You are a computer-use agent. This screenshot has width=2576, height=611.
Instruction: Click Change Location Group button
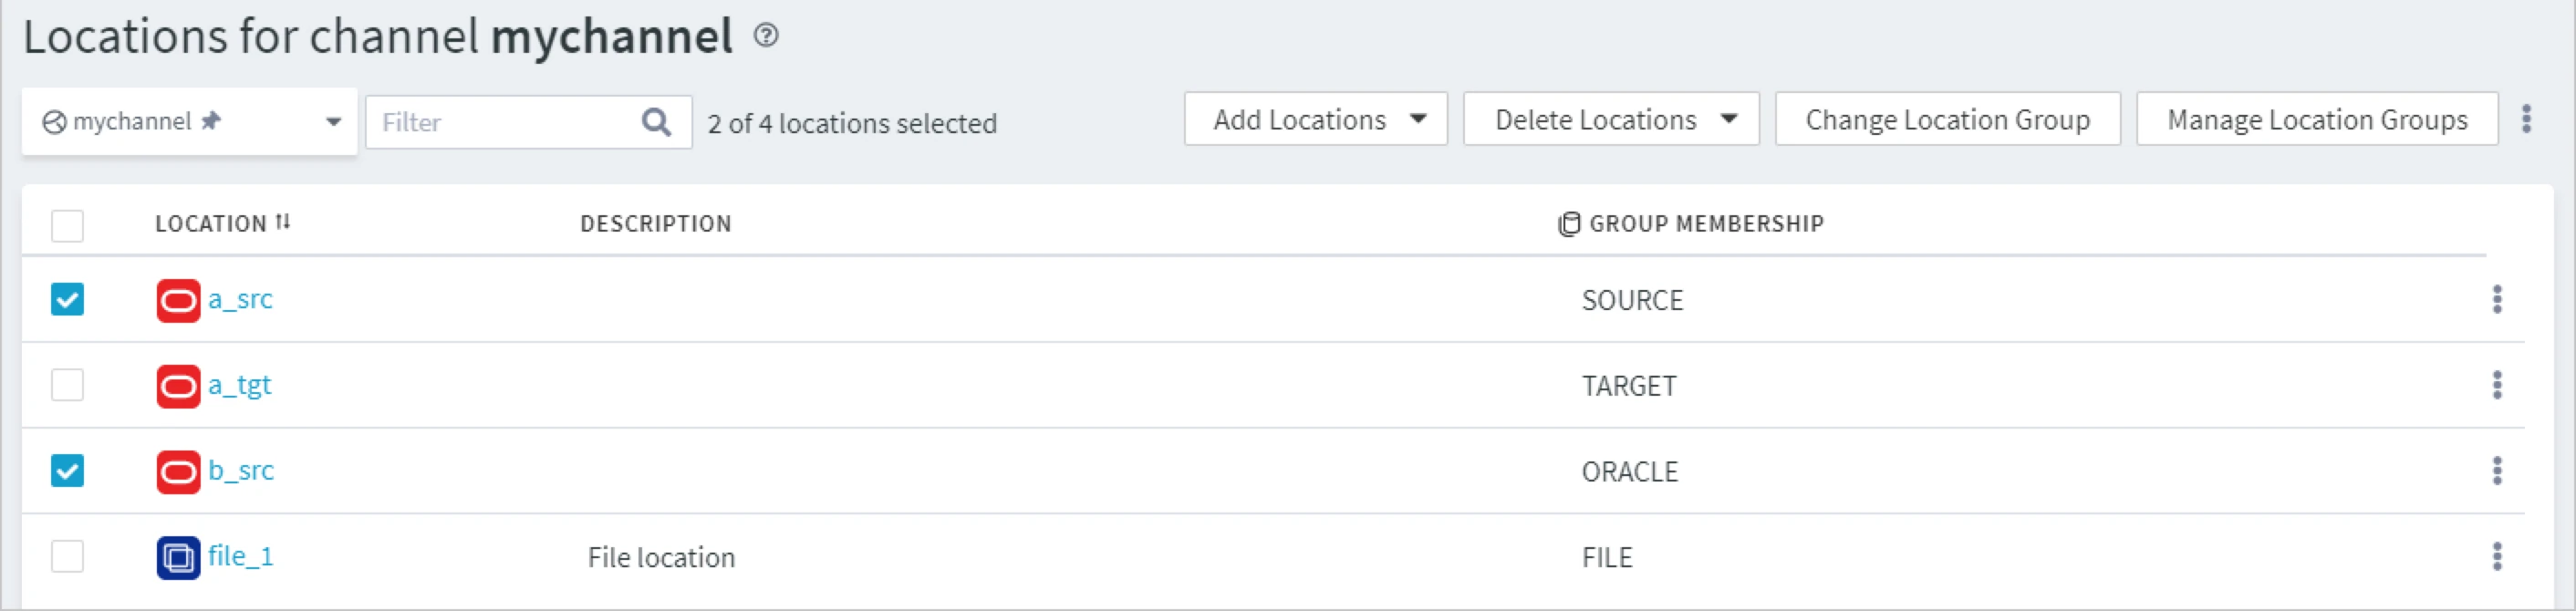(x=1947, y=120)
